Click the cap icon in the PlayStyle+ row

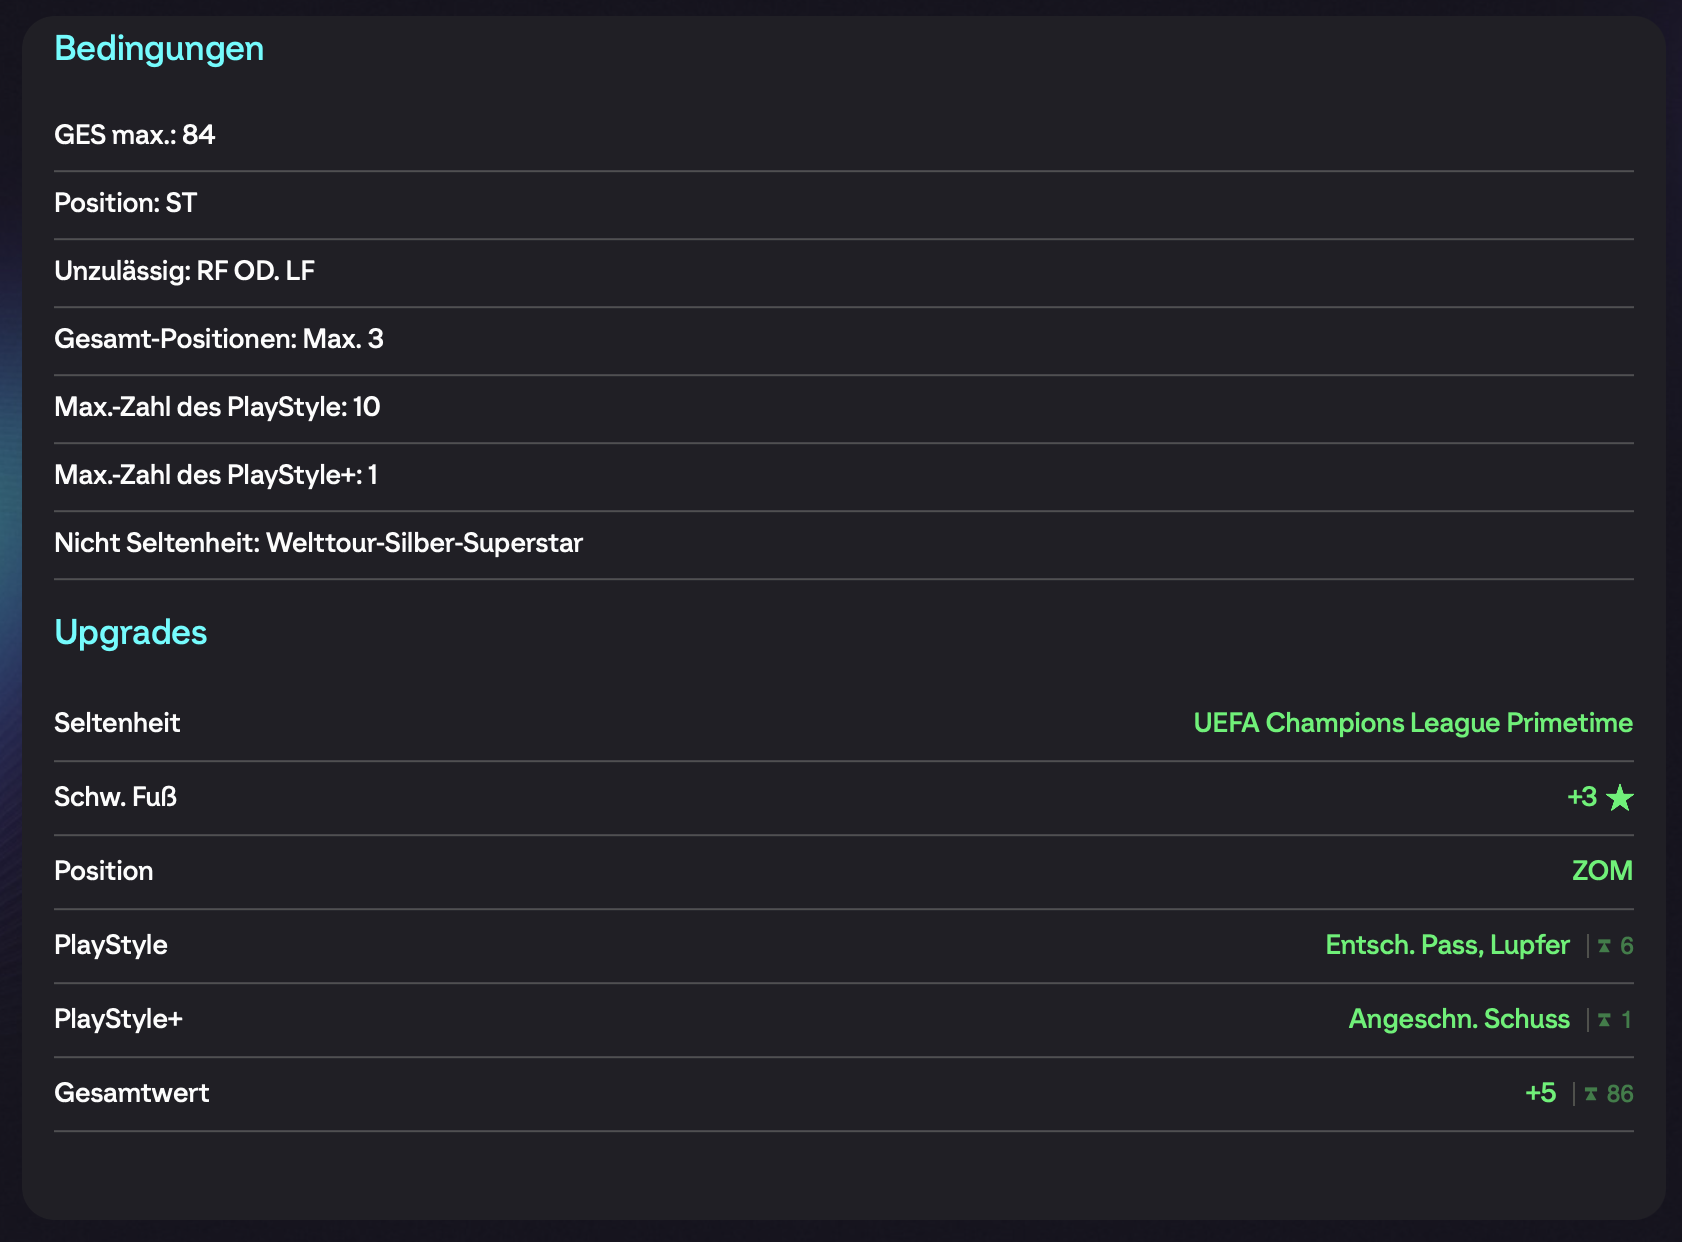1604,1020
